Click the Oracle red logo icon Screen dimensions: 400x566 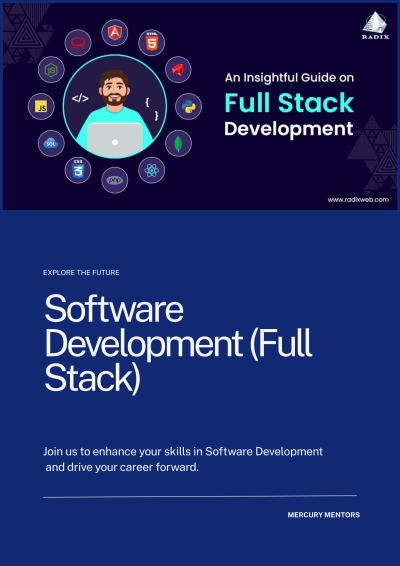(78, 43)
